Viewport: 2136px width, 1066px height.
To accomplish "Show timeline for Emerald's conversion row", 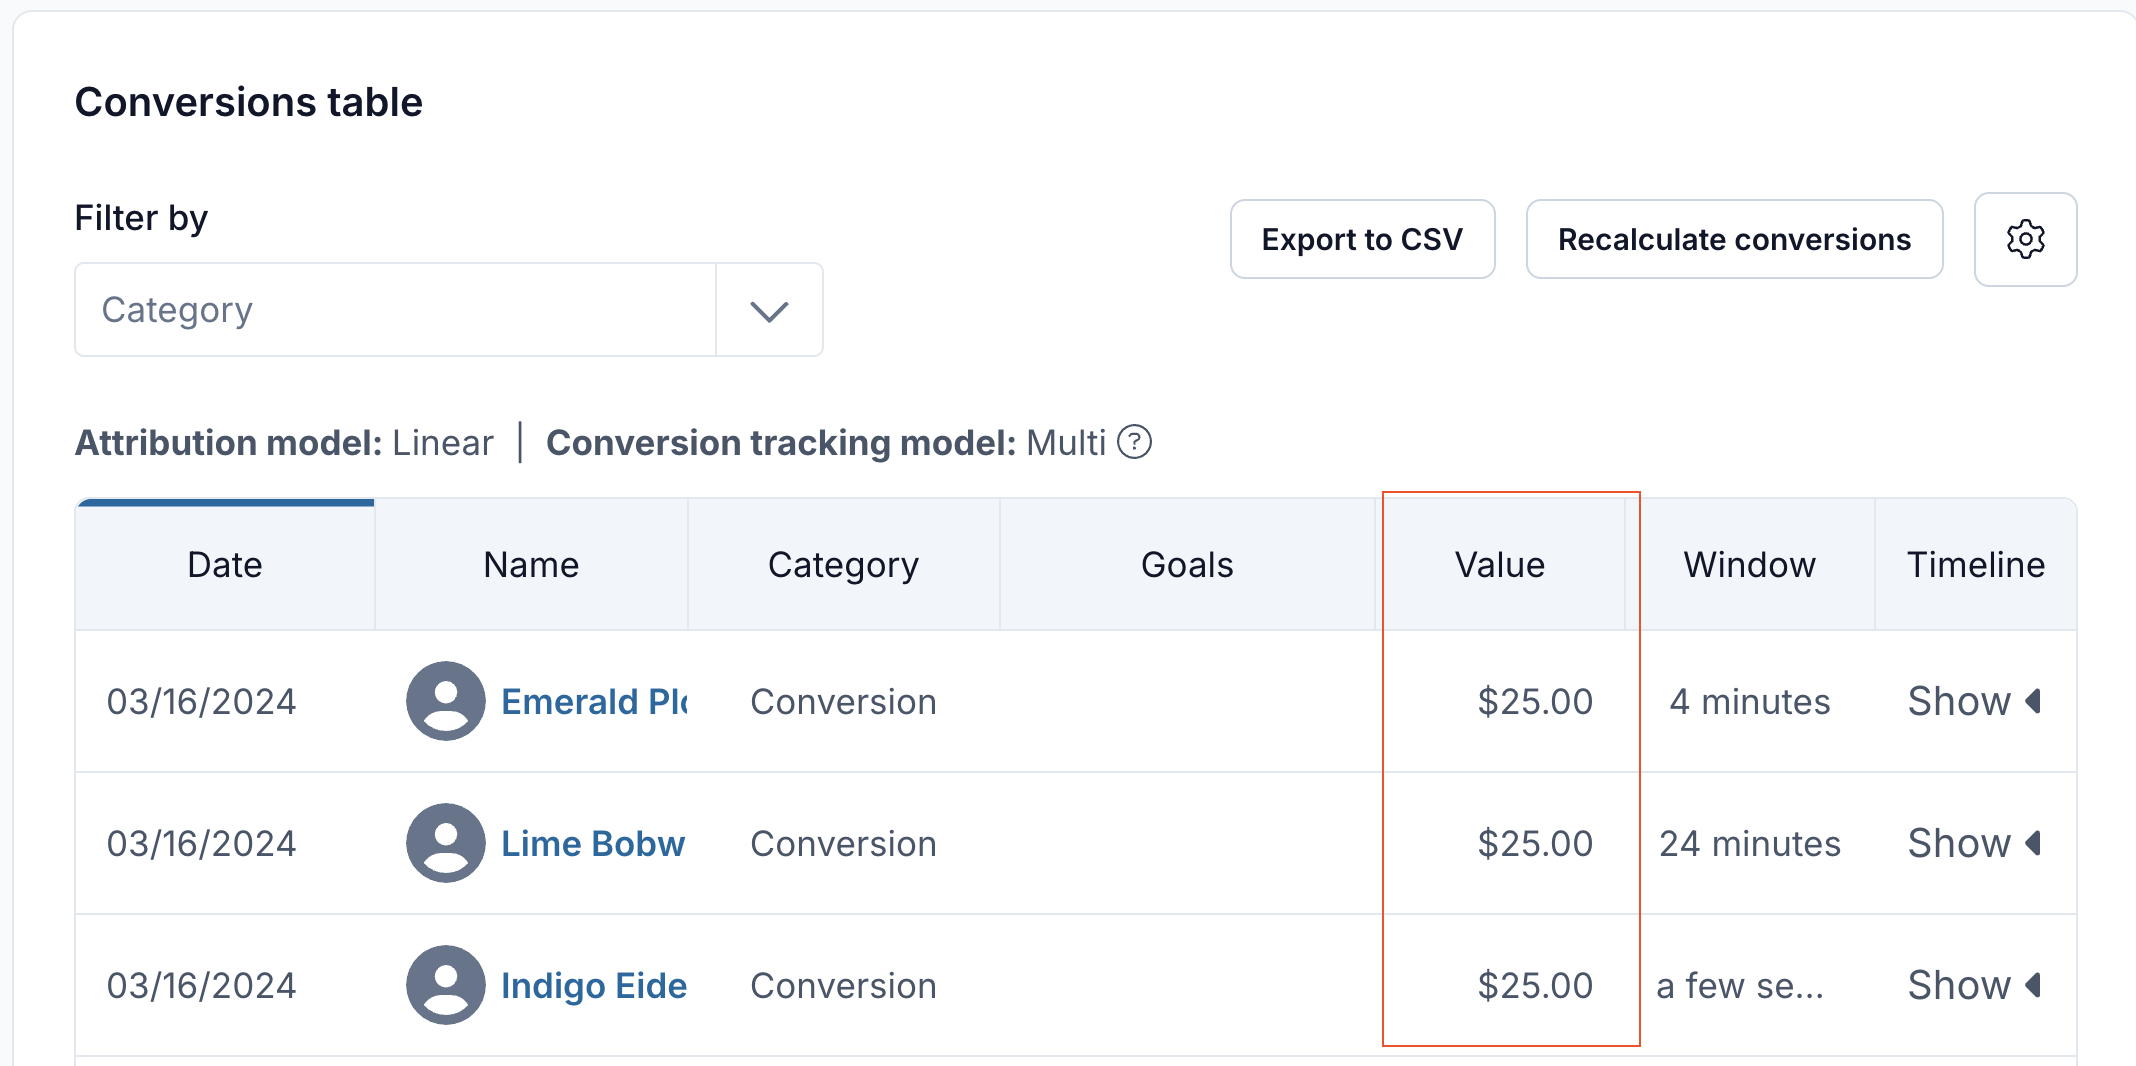I will click(1973, 702).
